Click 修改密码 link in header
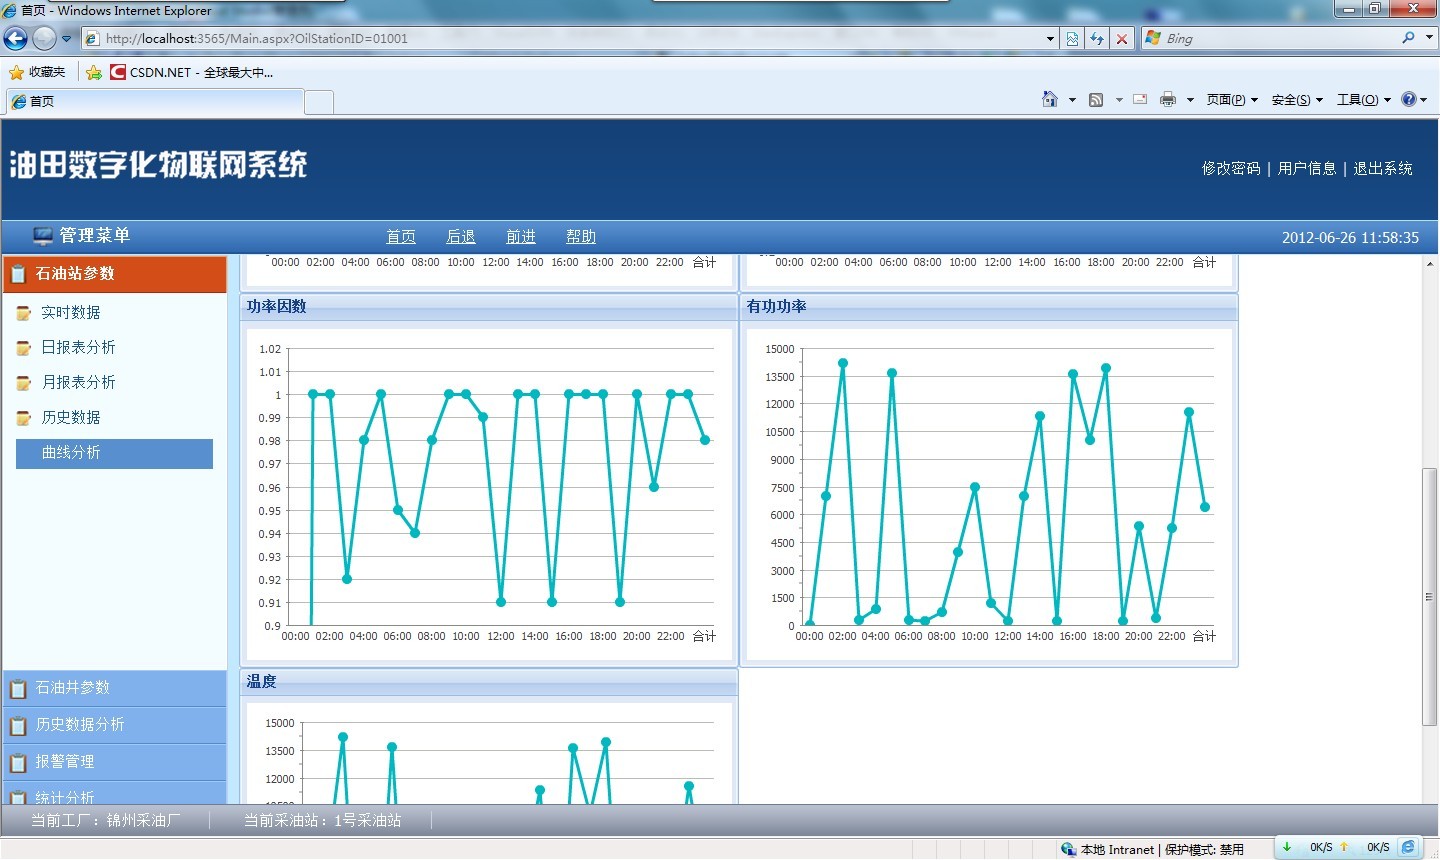 1231,168
